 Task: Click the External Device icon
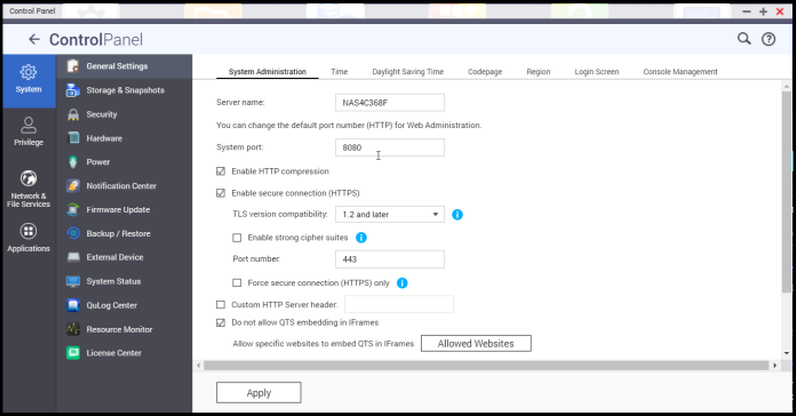point(73,257)
